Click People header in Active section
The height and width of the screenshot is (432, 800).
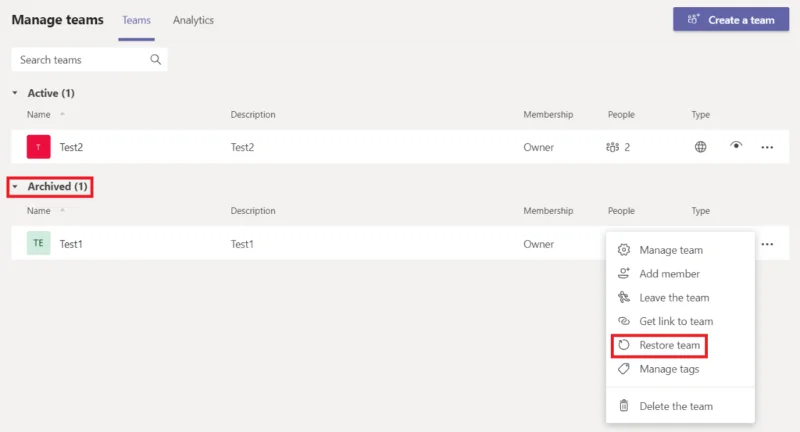click(x=621, y=114)
